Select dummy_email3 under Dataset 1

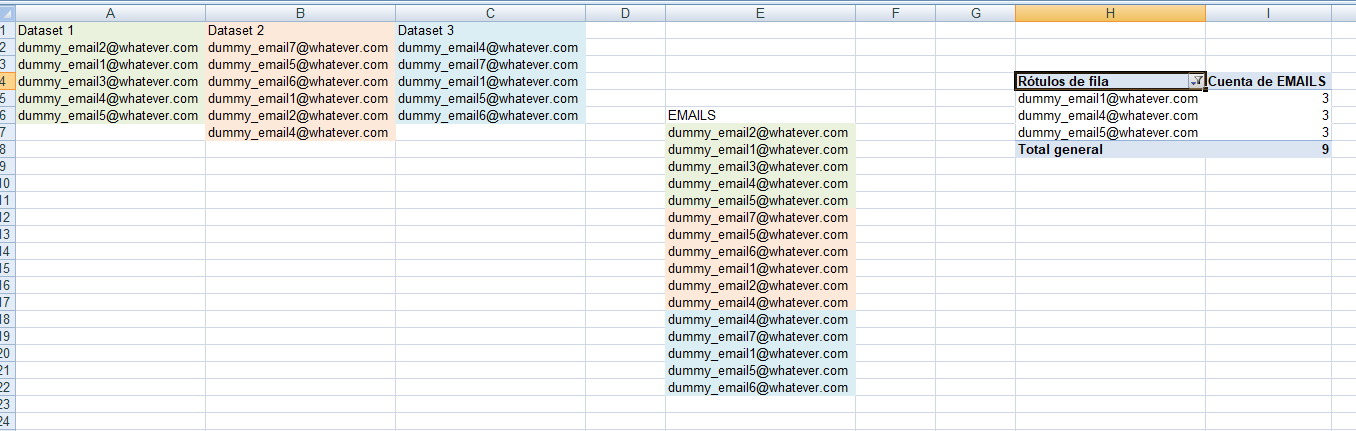point(110,81)
